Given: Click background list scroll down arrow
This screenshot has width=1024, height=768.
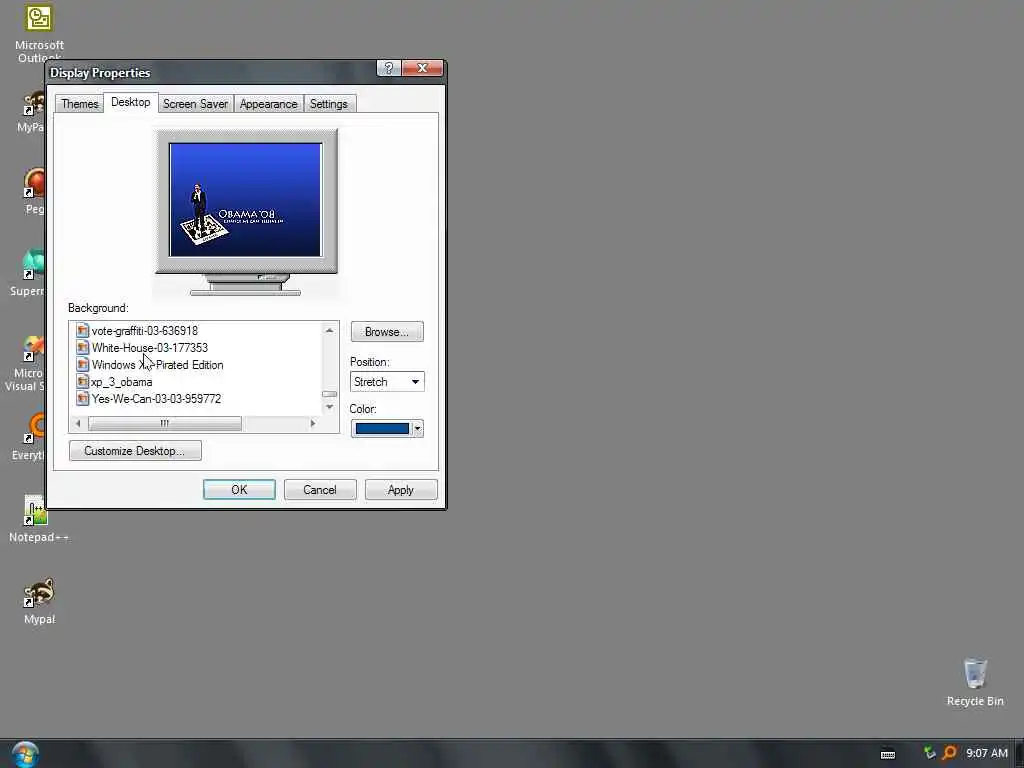Looking at the screenshot, I should (329, 407).
